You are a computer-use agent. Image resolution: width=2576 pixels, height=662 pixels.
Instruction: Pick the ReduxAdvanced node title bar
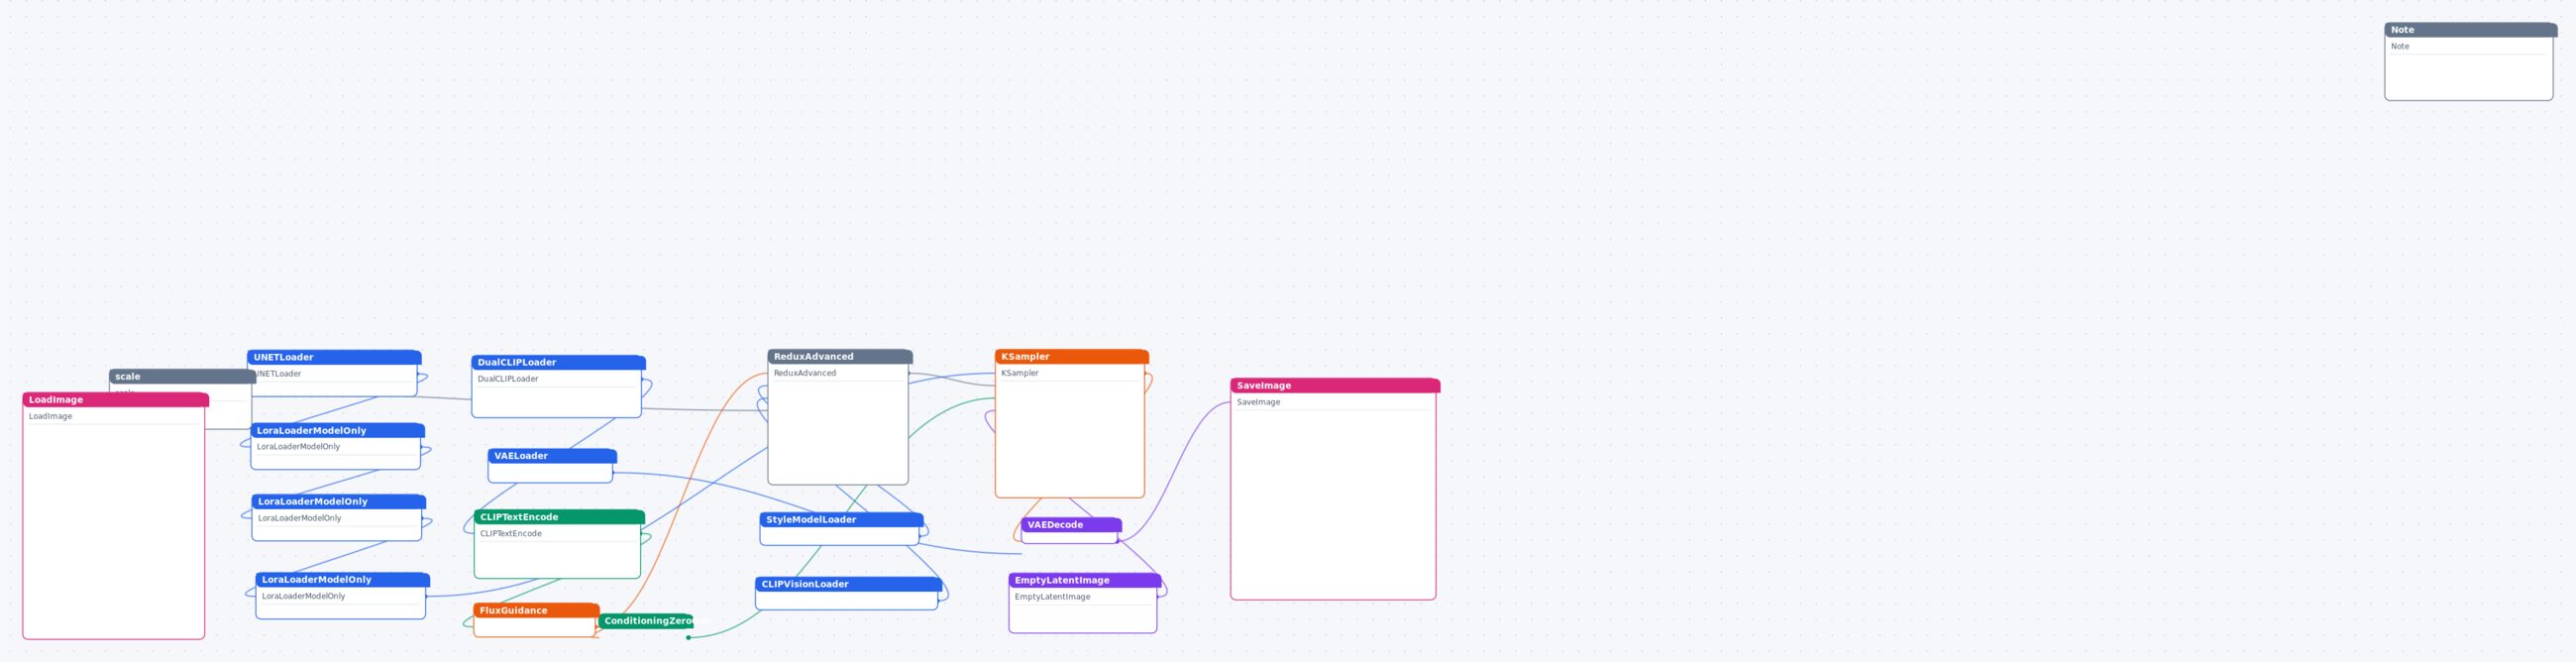840,357
